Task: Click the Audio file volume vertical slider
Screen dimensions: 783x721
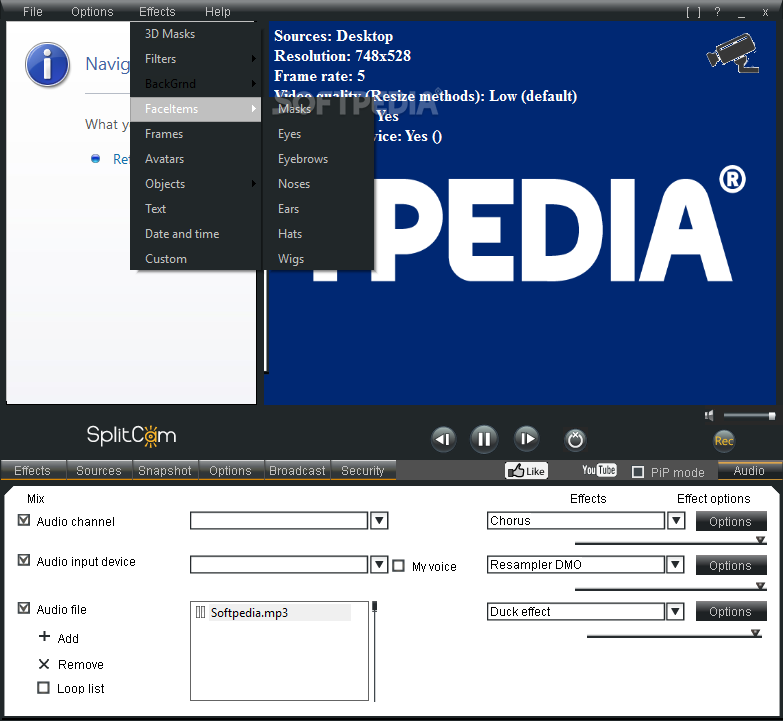Action: point(375,651)
